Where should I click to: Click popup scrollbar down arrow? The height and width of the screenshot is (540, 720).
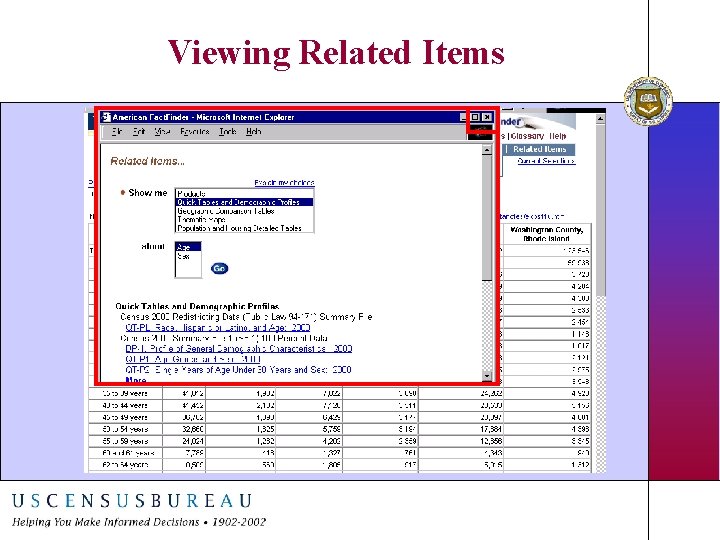coord(487,376)
